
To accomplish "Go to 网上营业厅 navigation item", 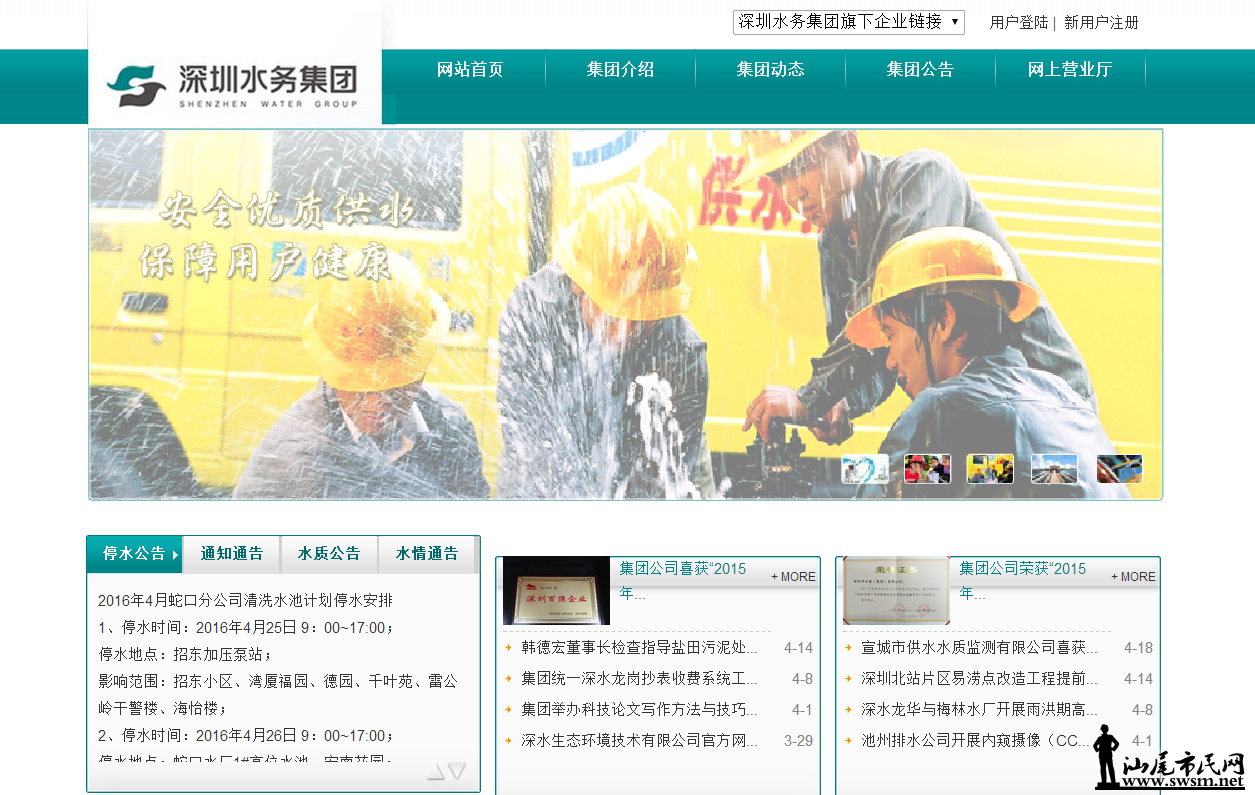I will [1070, 70].
